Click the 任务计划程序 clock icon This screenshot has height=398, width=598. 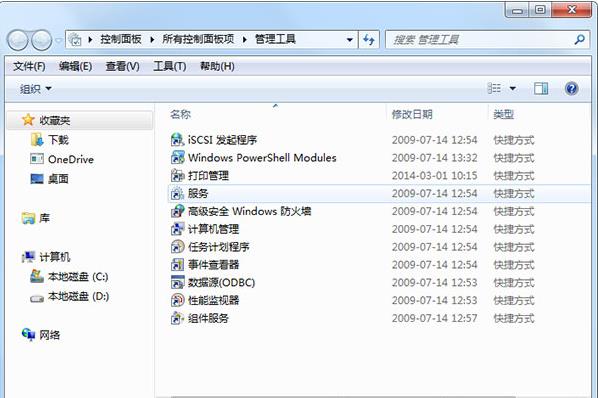[x=177, y=247]
